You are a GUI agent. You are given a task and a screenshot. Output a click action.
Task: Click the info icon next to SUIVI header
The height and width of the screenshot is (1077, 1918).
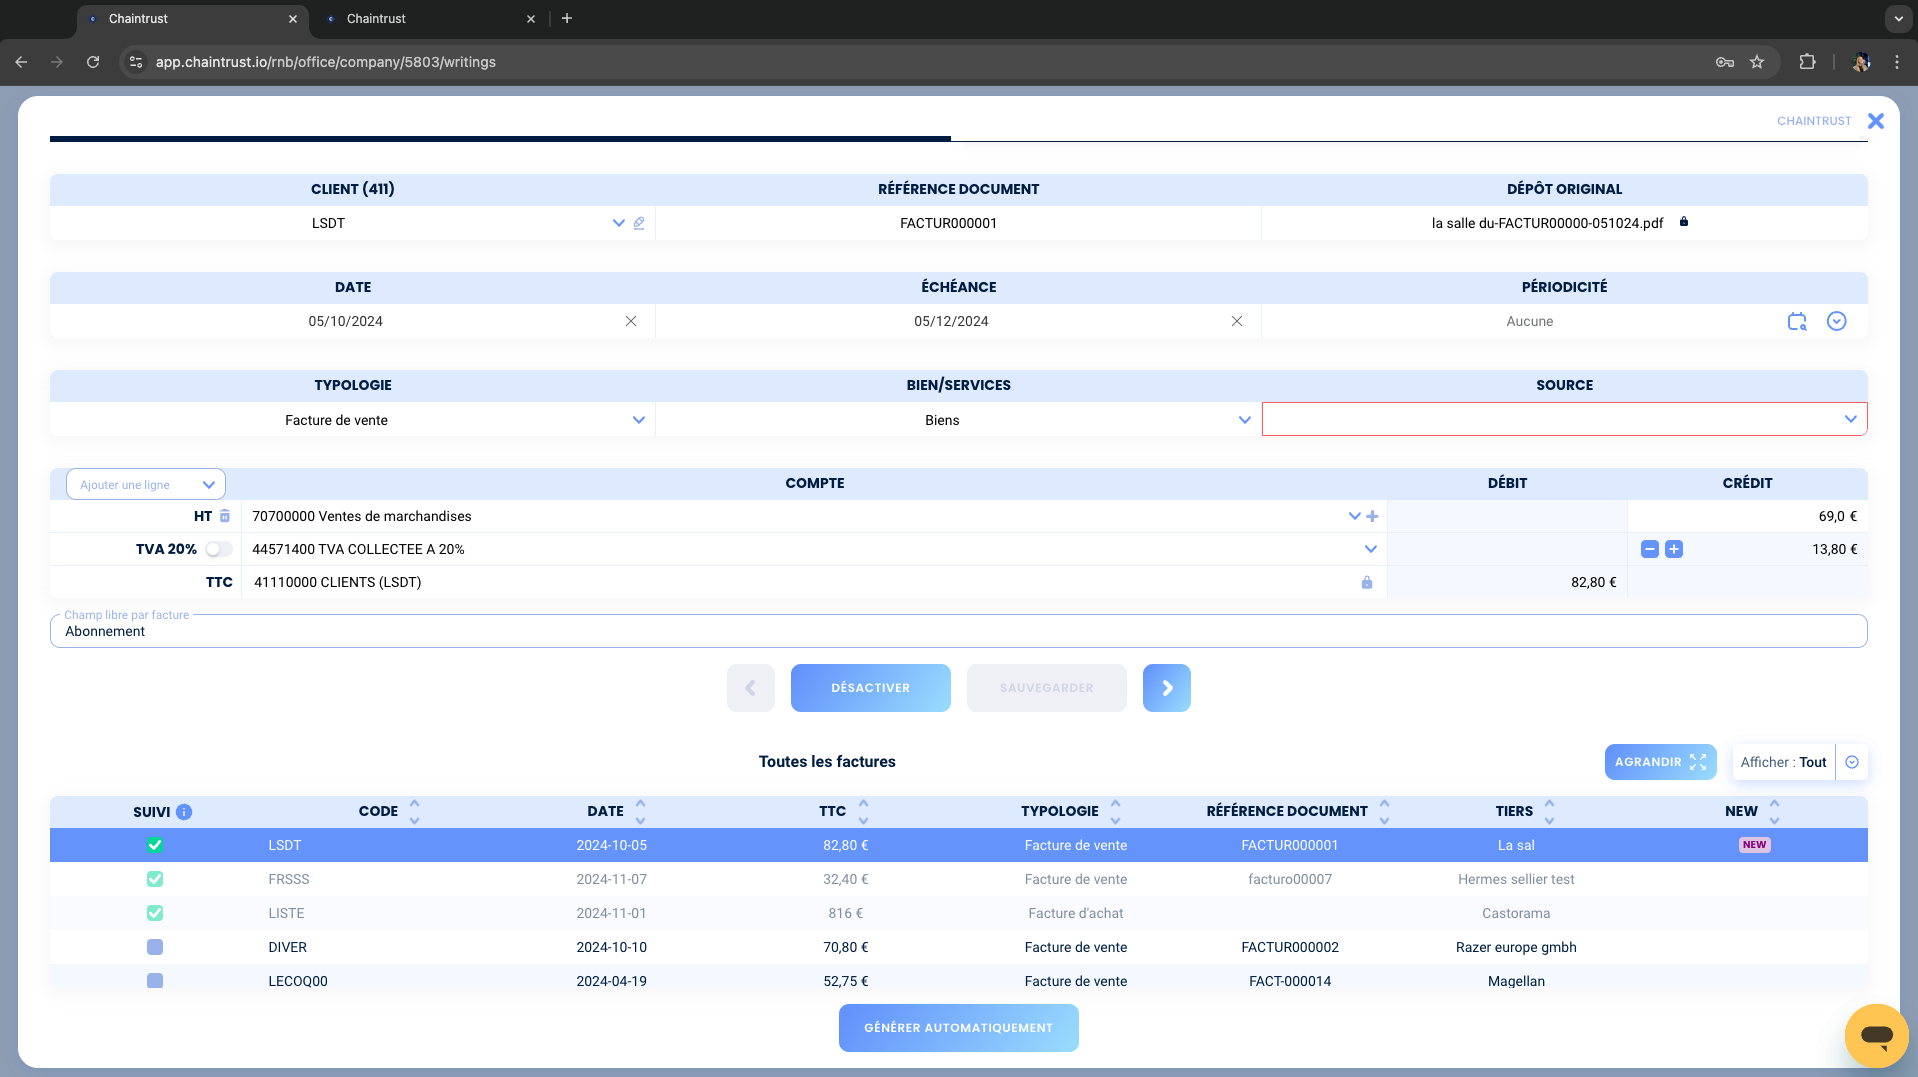click(184, 812)
